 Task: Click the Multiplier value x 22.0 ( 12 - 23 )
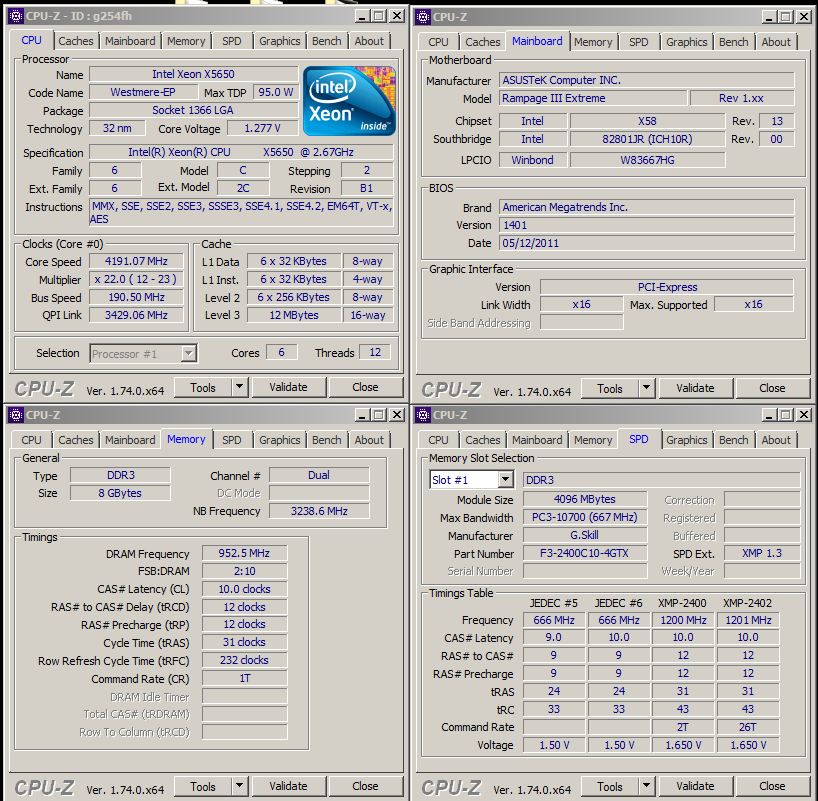136,279
